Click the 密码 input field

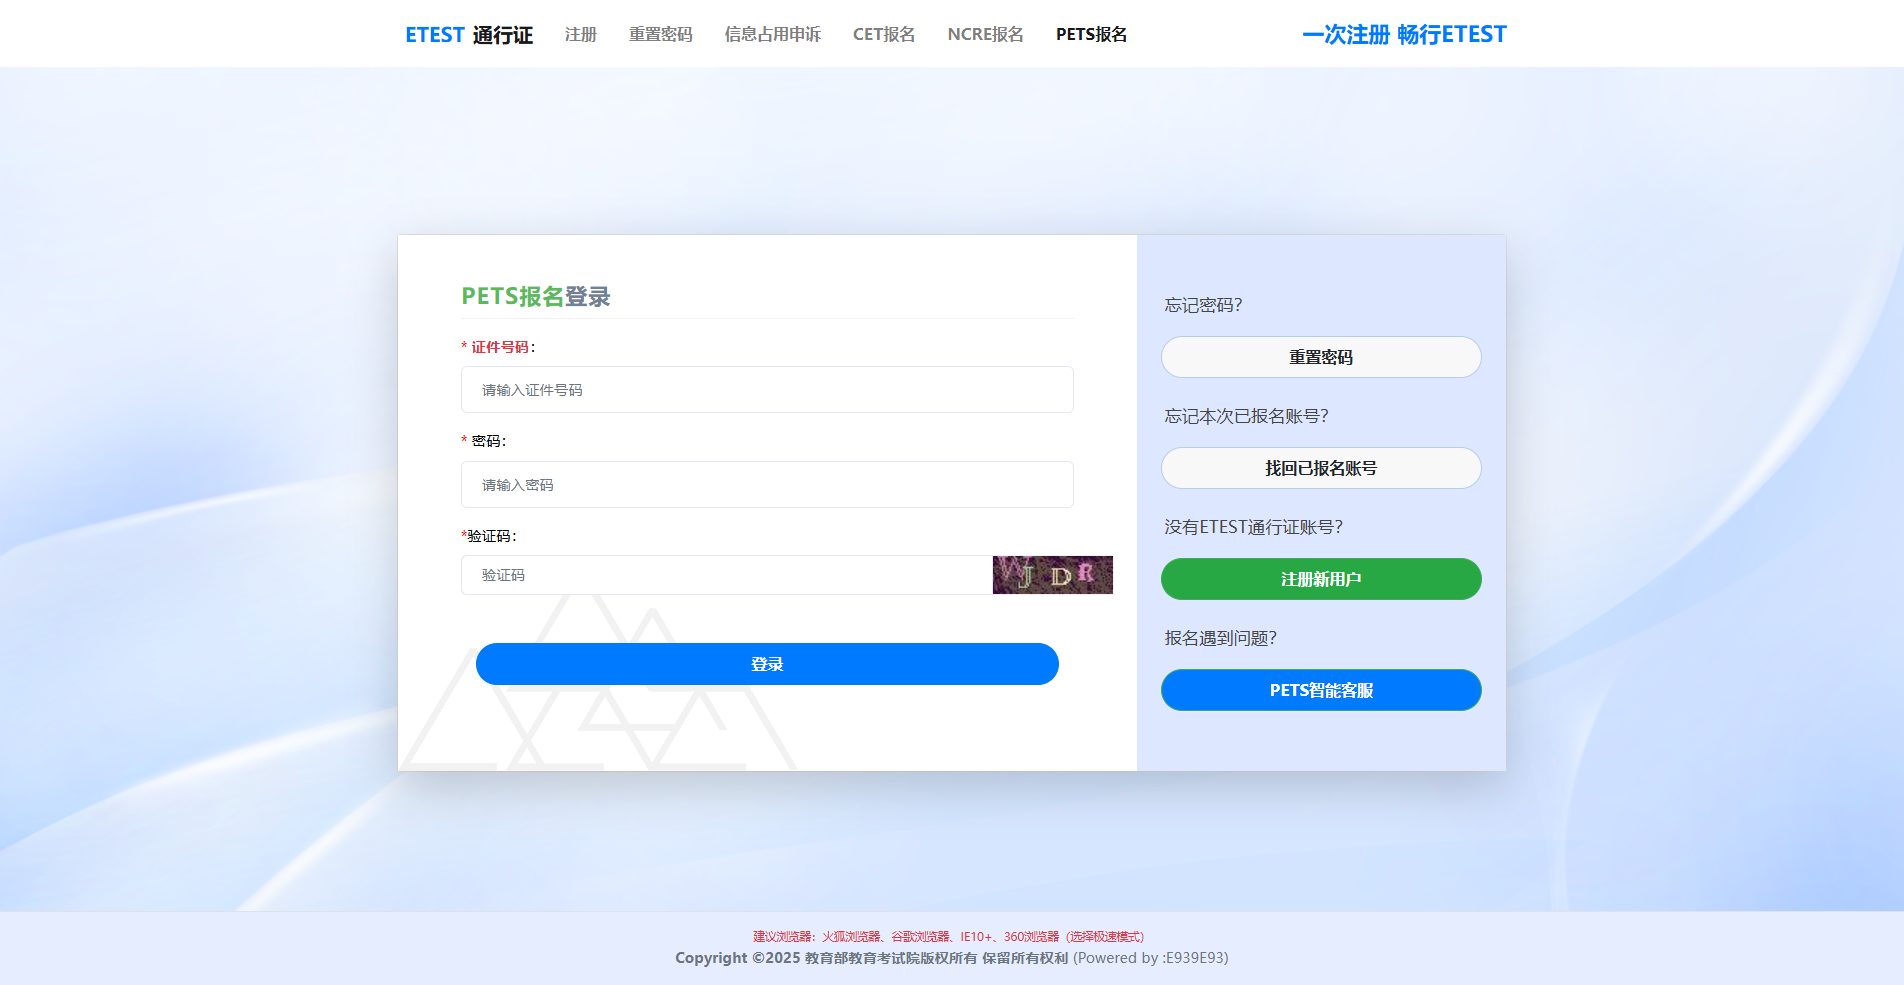[x=766, y=484]
